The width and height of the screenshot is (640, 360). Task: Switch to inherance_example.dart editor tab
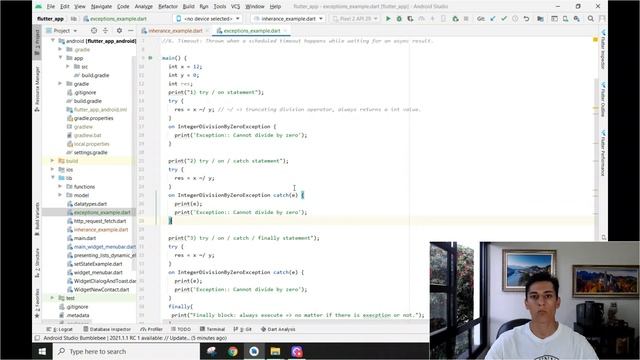coord(175,31)
